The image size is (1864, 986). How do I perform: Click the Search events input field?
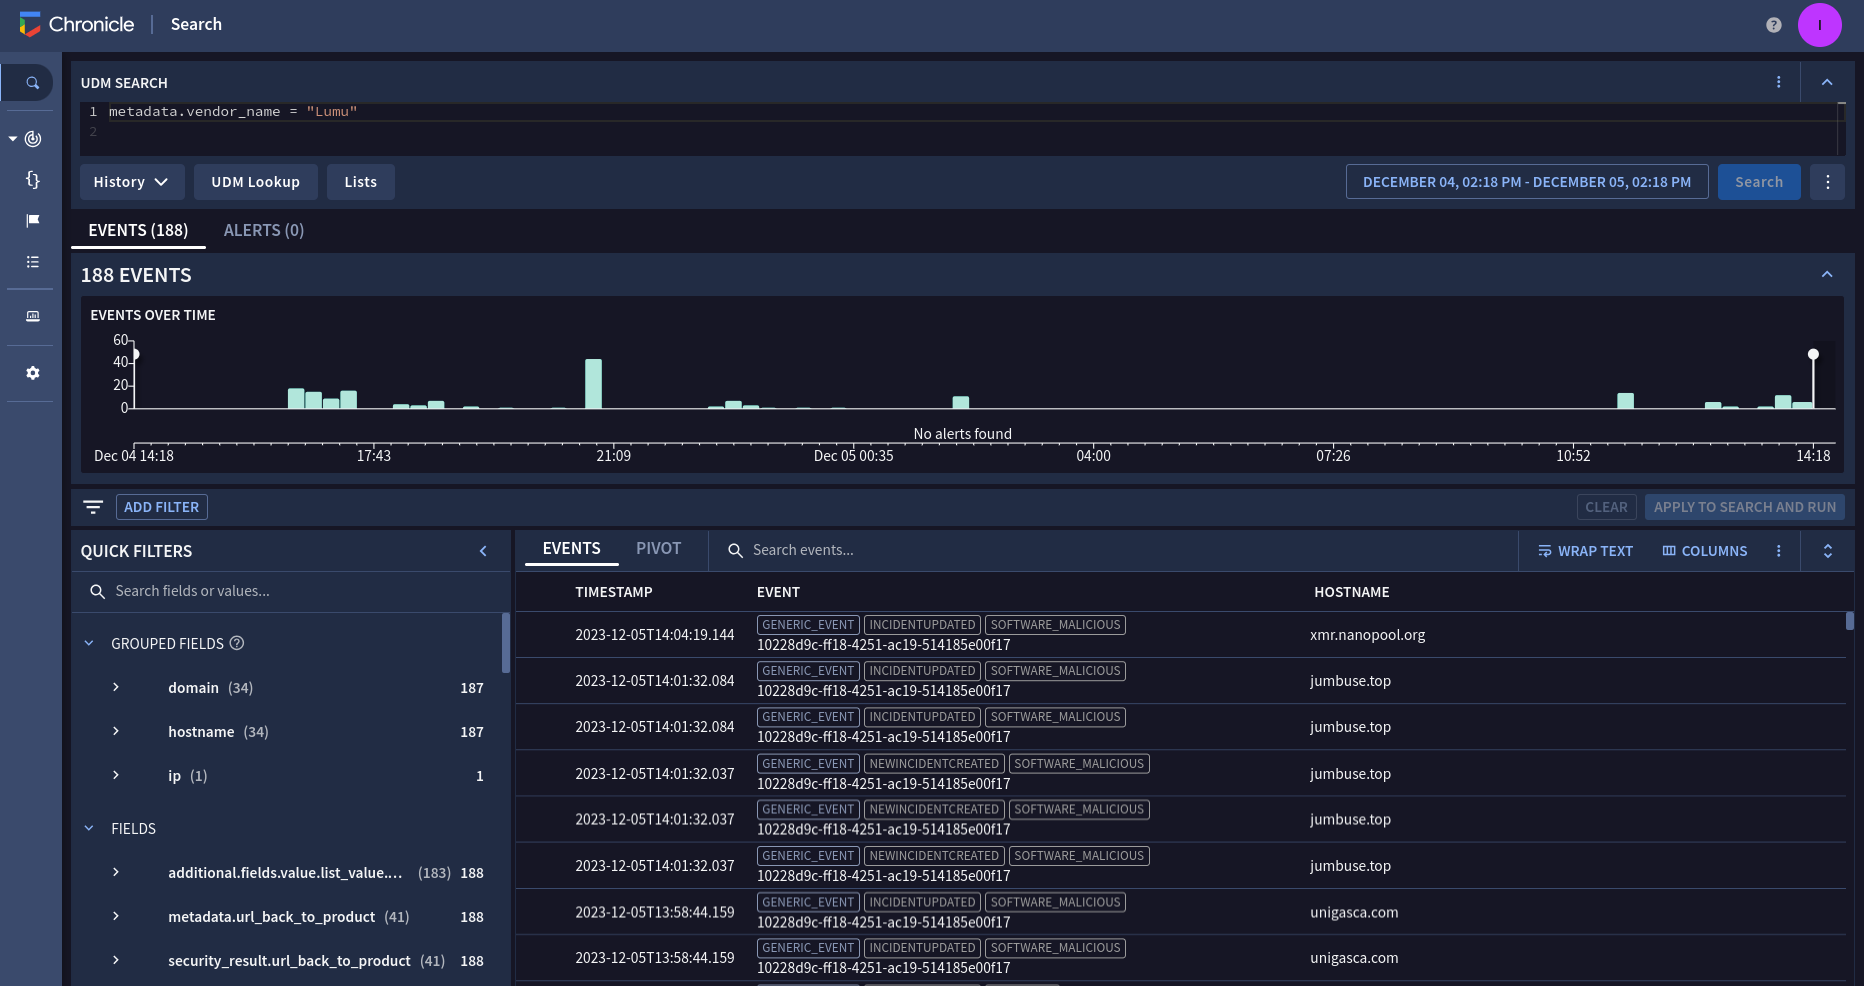[900, 550]
